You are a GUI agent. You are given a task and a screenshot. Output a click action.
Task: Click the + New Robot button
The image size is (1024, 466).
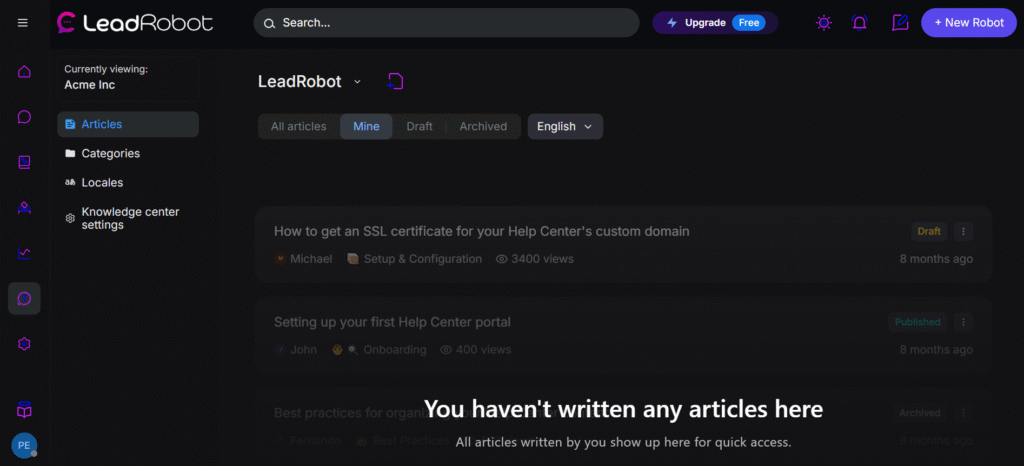(969, 23)
